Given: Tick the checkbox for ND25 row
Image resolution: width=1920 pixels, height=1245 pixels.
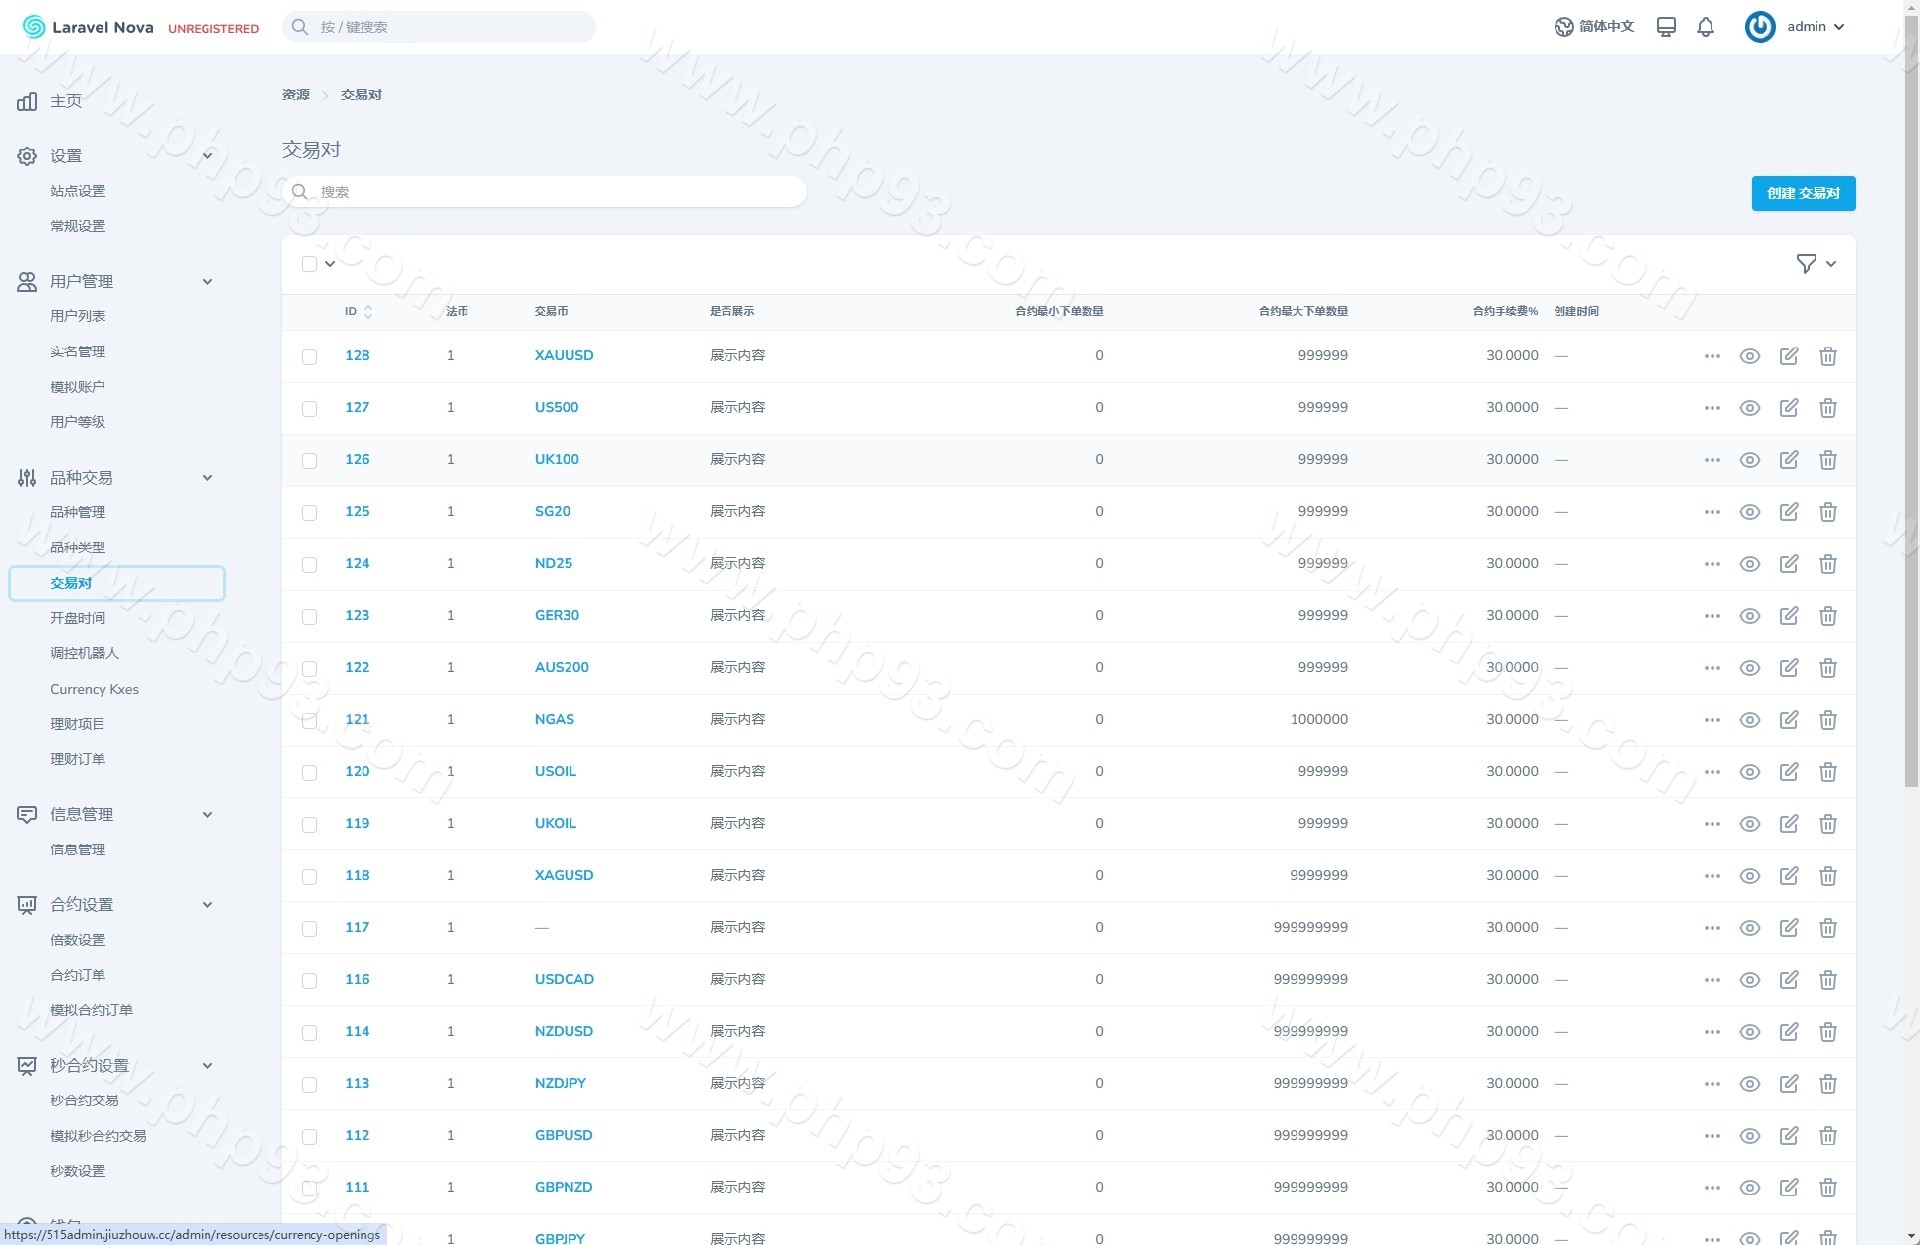Looking at the screenshot, I should pyautogui.click(x=309, y=565).
